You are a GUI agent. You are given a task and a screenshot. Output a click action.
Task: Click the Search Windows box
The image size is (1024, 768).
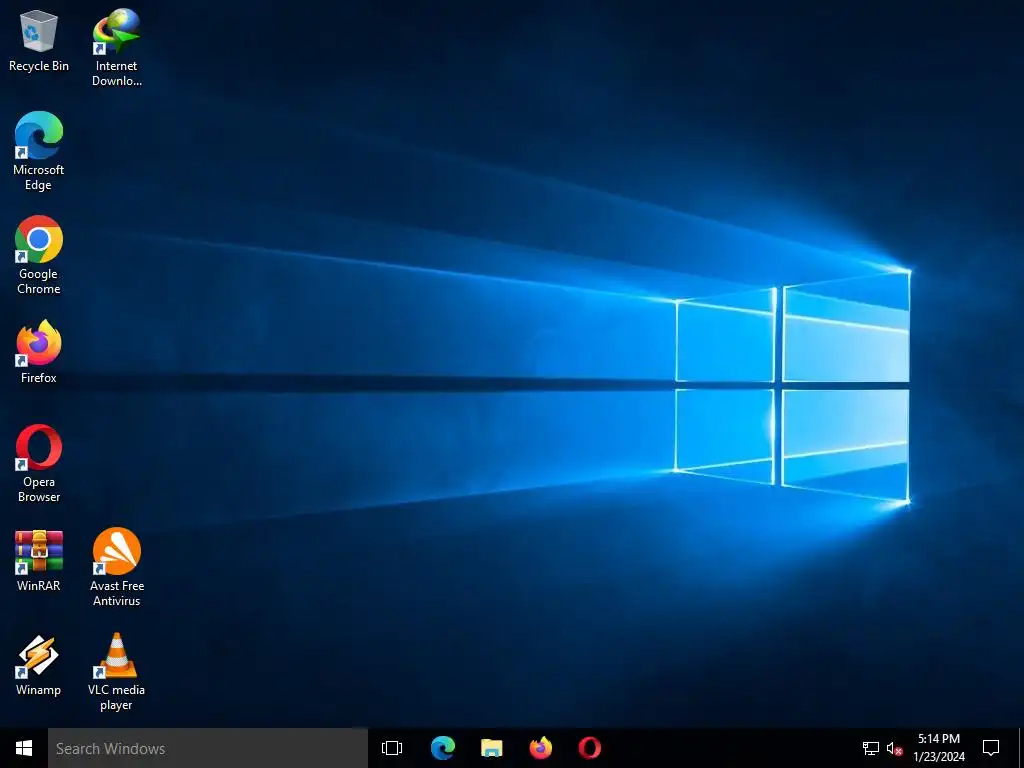click(x=208, y=748)
